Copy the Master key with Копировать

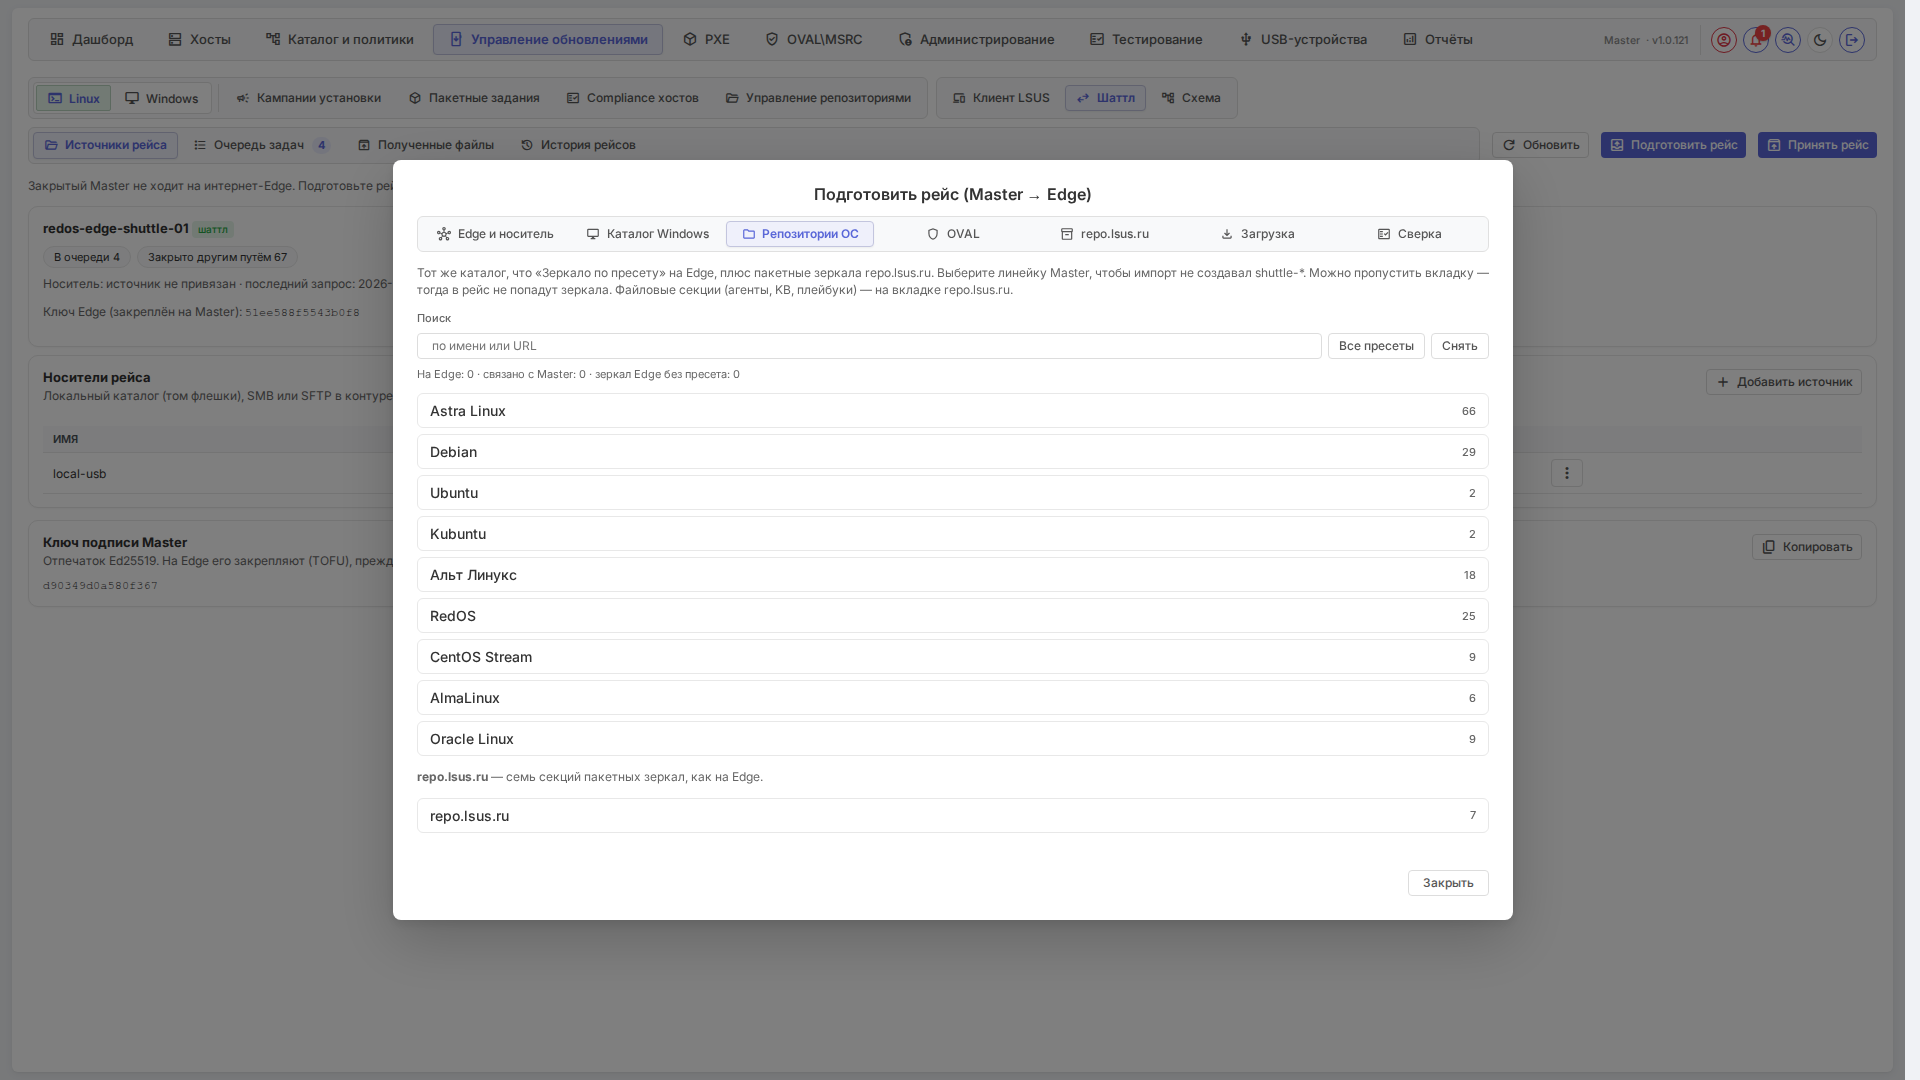pyautogui.click(x=1807, y=547)
